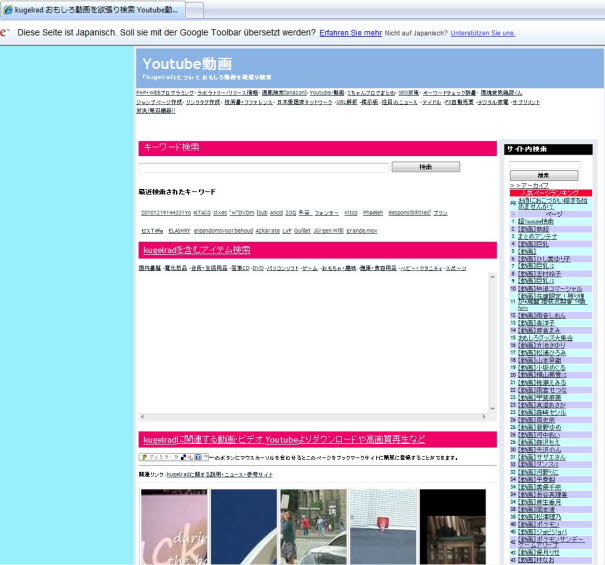Open ranking entry '【動画】サザエさん'
This screenshot has width=605, height=565.
(x=541, y=457)
